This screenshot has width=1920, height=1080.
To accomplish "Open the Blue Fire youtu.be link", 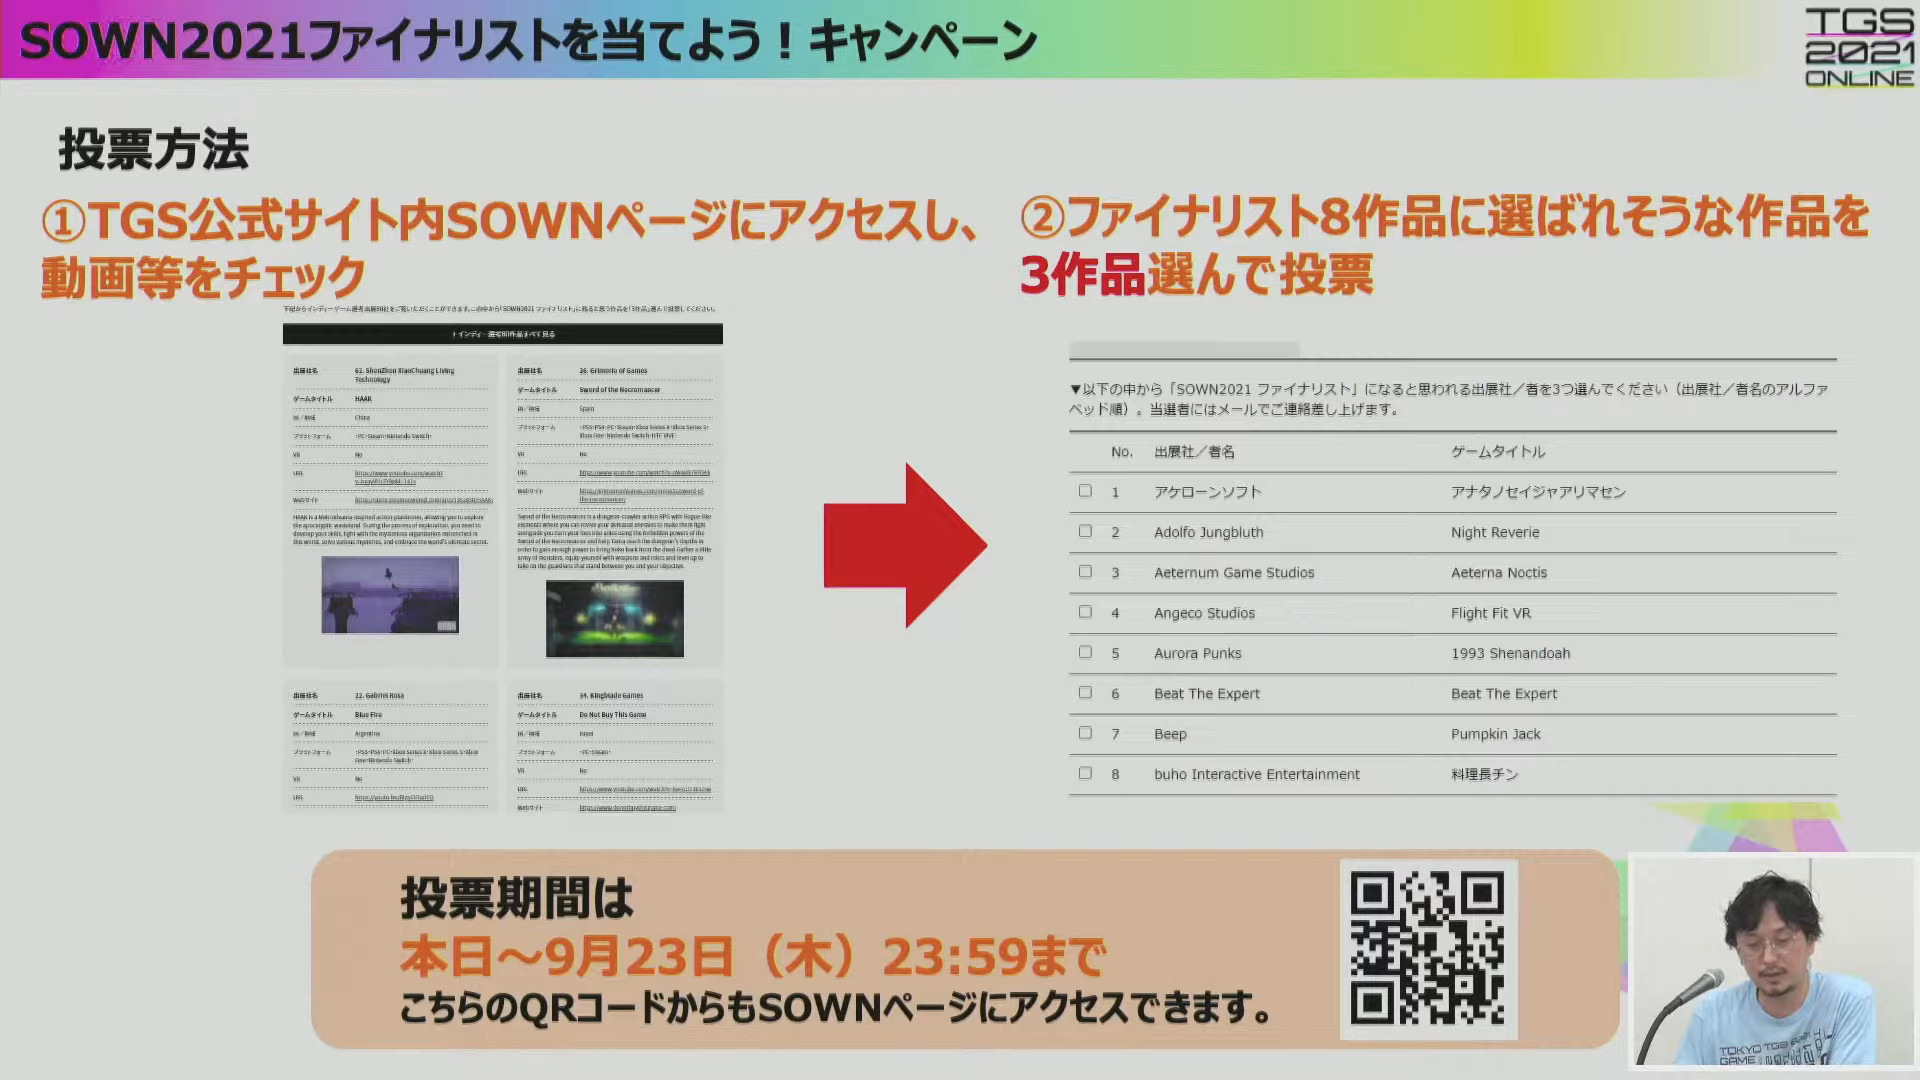I will coord(394,798).
